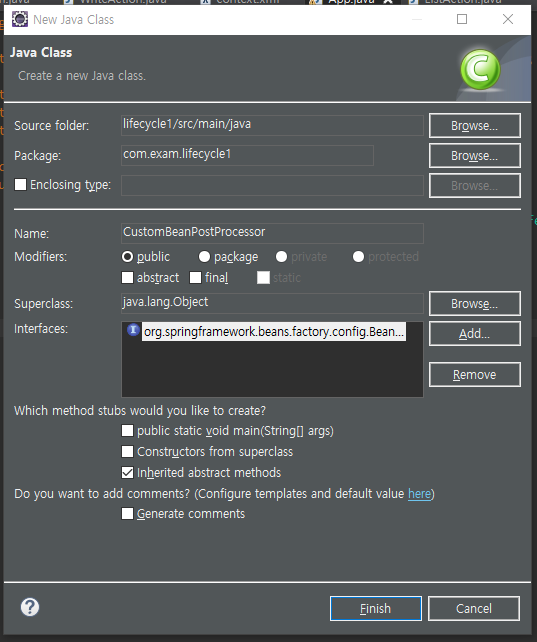Uncheck Inherited abstract methods
Image resolution: width=537 pixels, height=642 pixels.
(127, 472)
